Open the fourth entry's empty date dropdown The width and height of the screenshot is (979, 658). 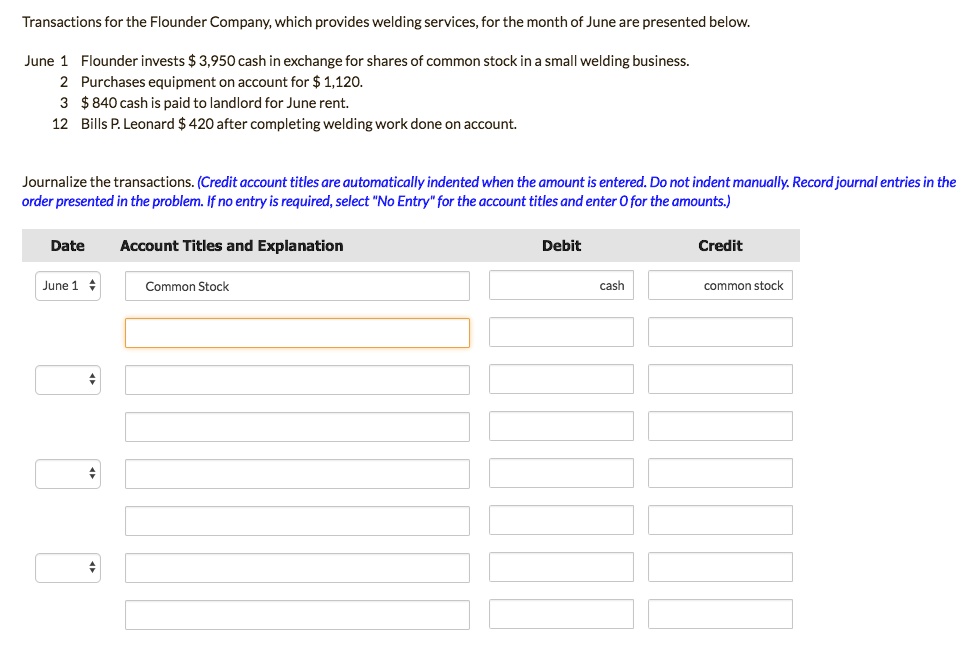click(x=67, y=567)
